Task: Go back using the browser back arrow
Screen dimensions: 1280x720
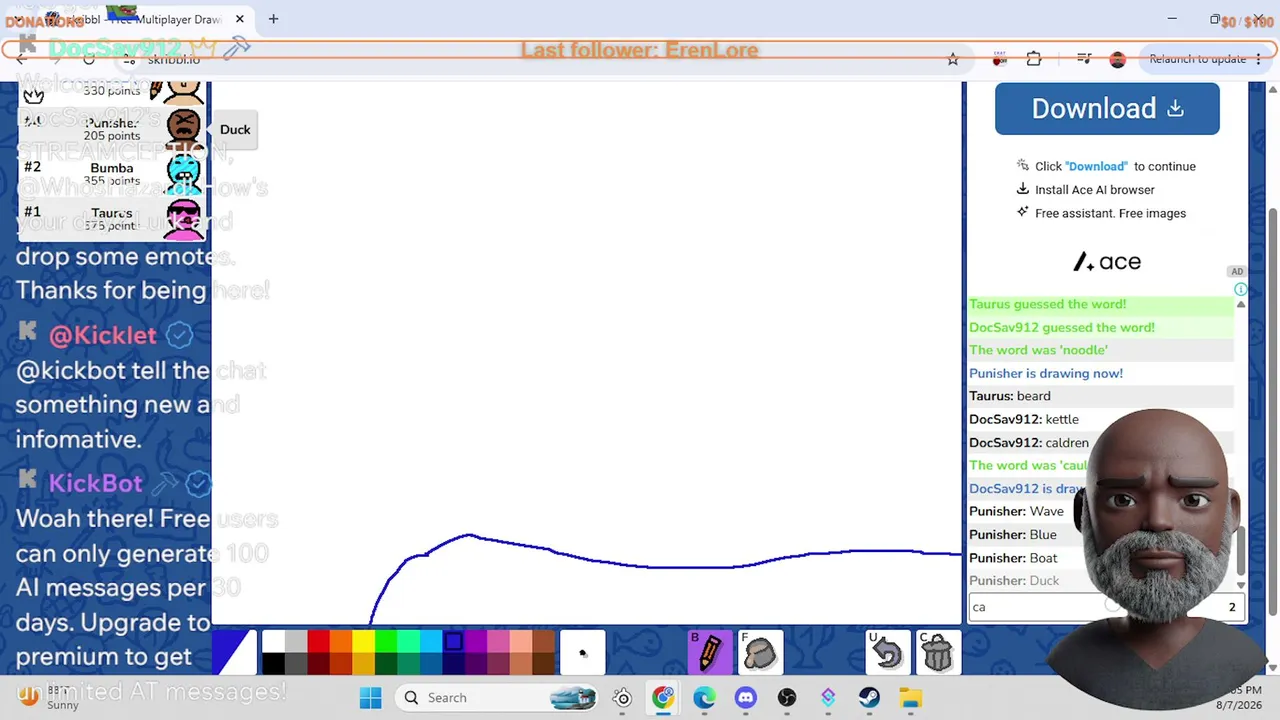Action: (22, 59)
